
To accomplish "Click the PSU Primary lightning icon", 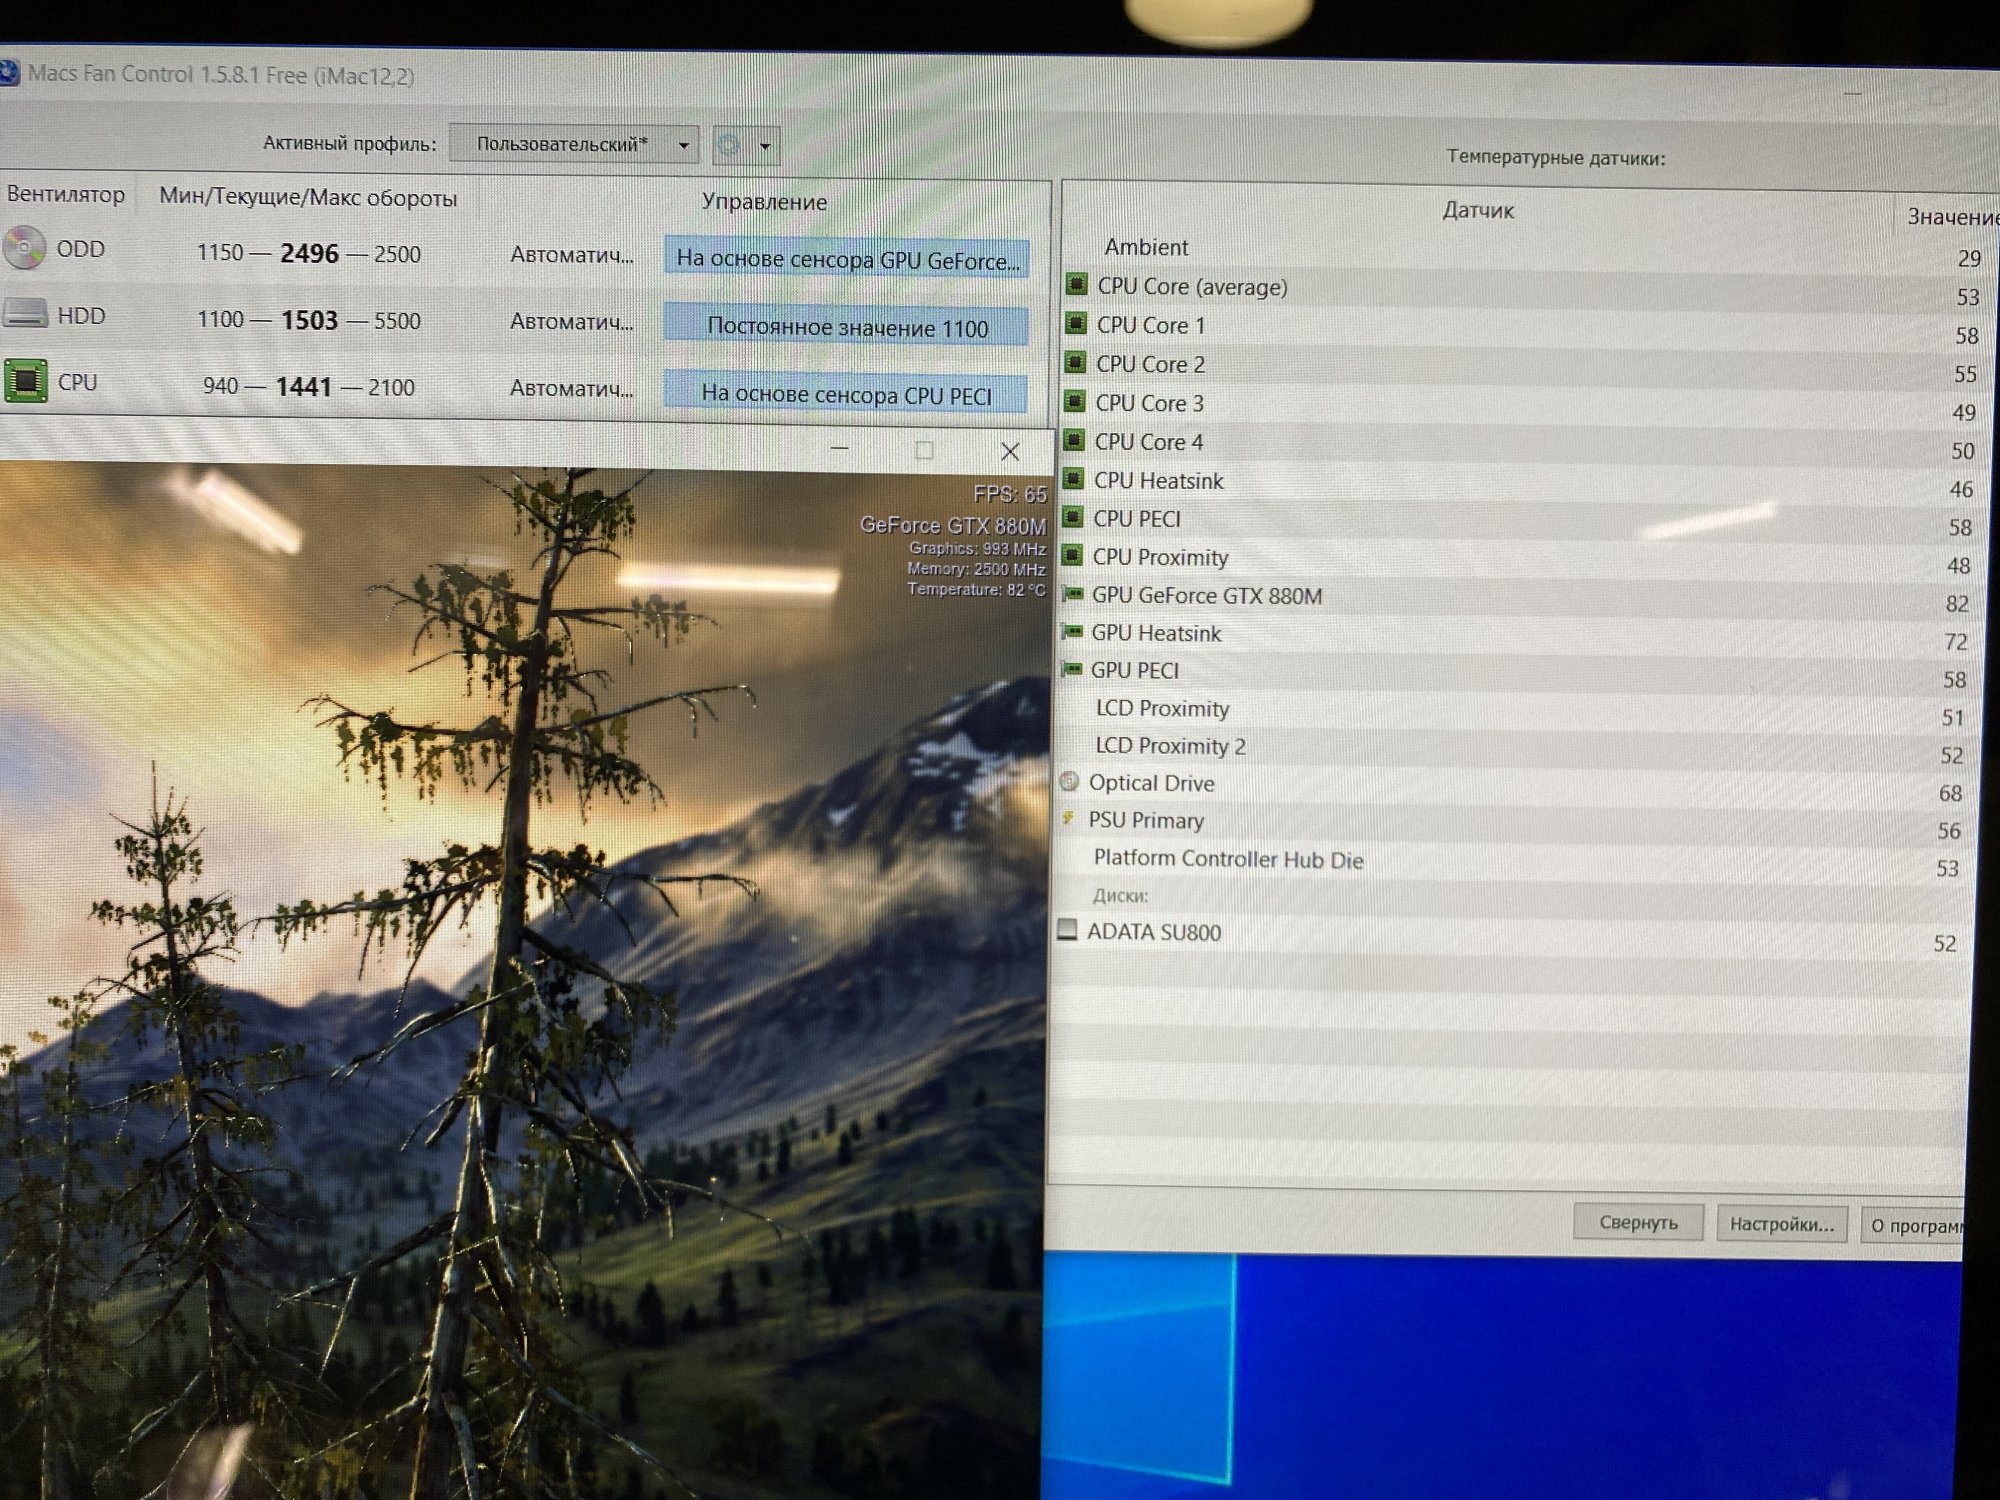I will [x=1069, y=818].
